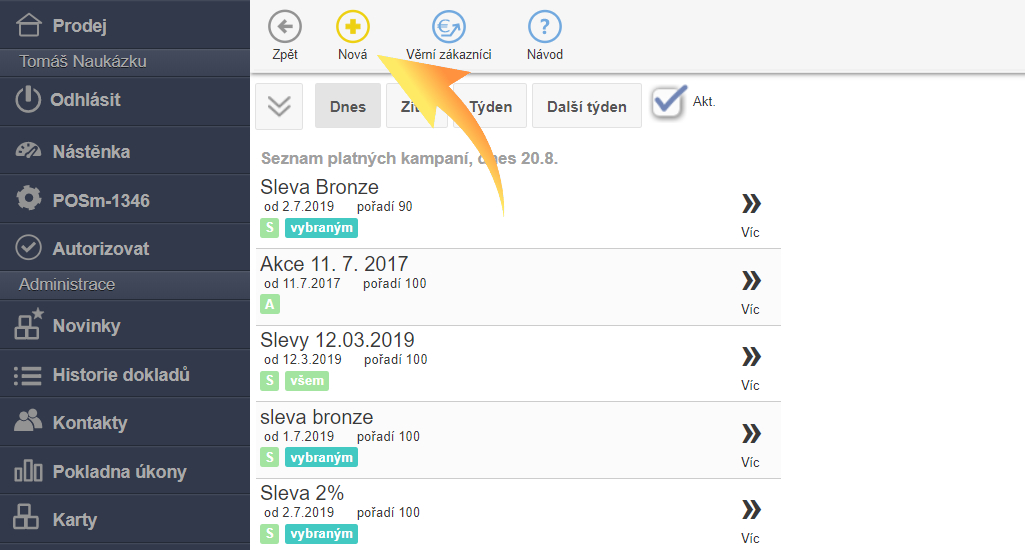Expand filter with double-chevron down button
The image size is (1025, 550).
(x=279, y=107)
